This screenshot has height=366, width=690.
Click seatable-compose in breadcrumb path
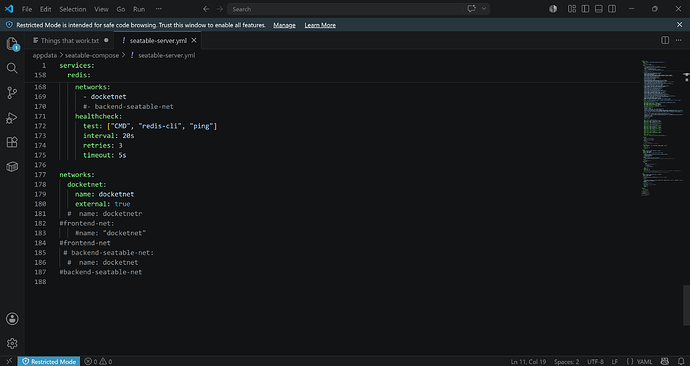[x=92, y=55]
